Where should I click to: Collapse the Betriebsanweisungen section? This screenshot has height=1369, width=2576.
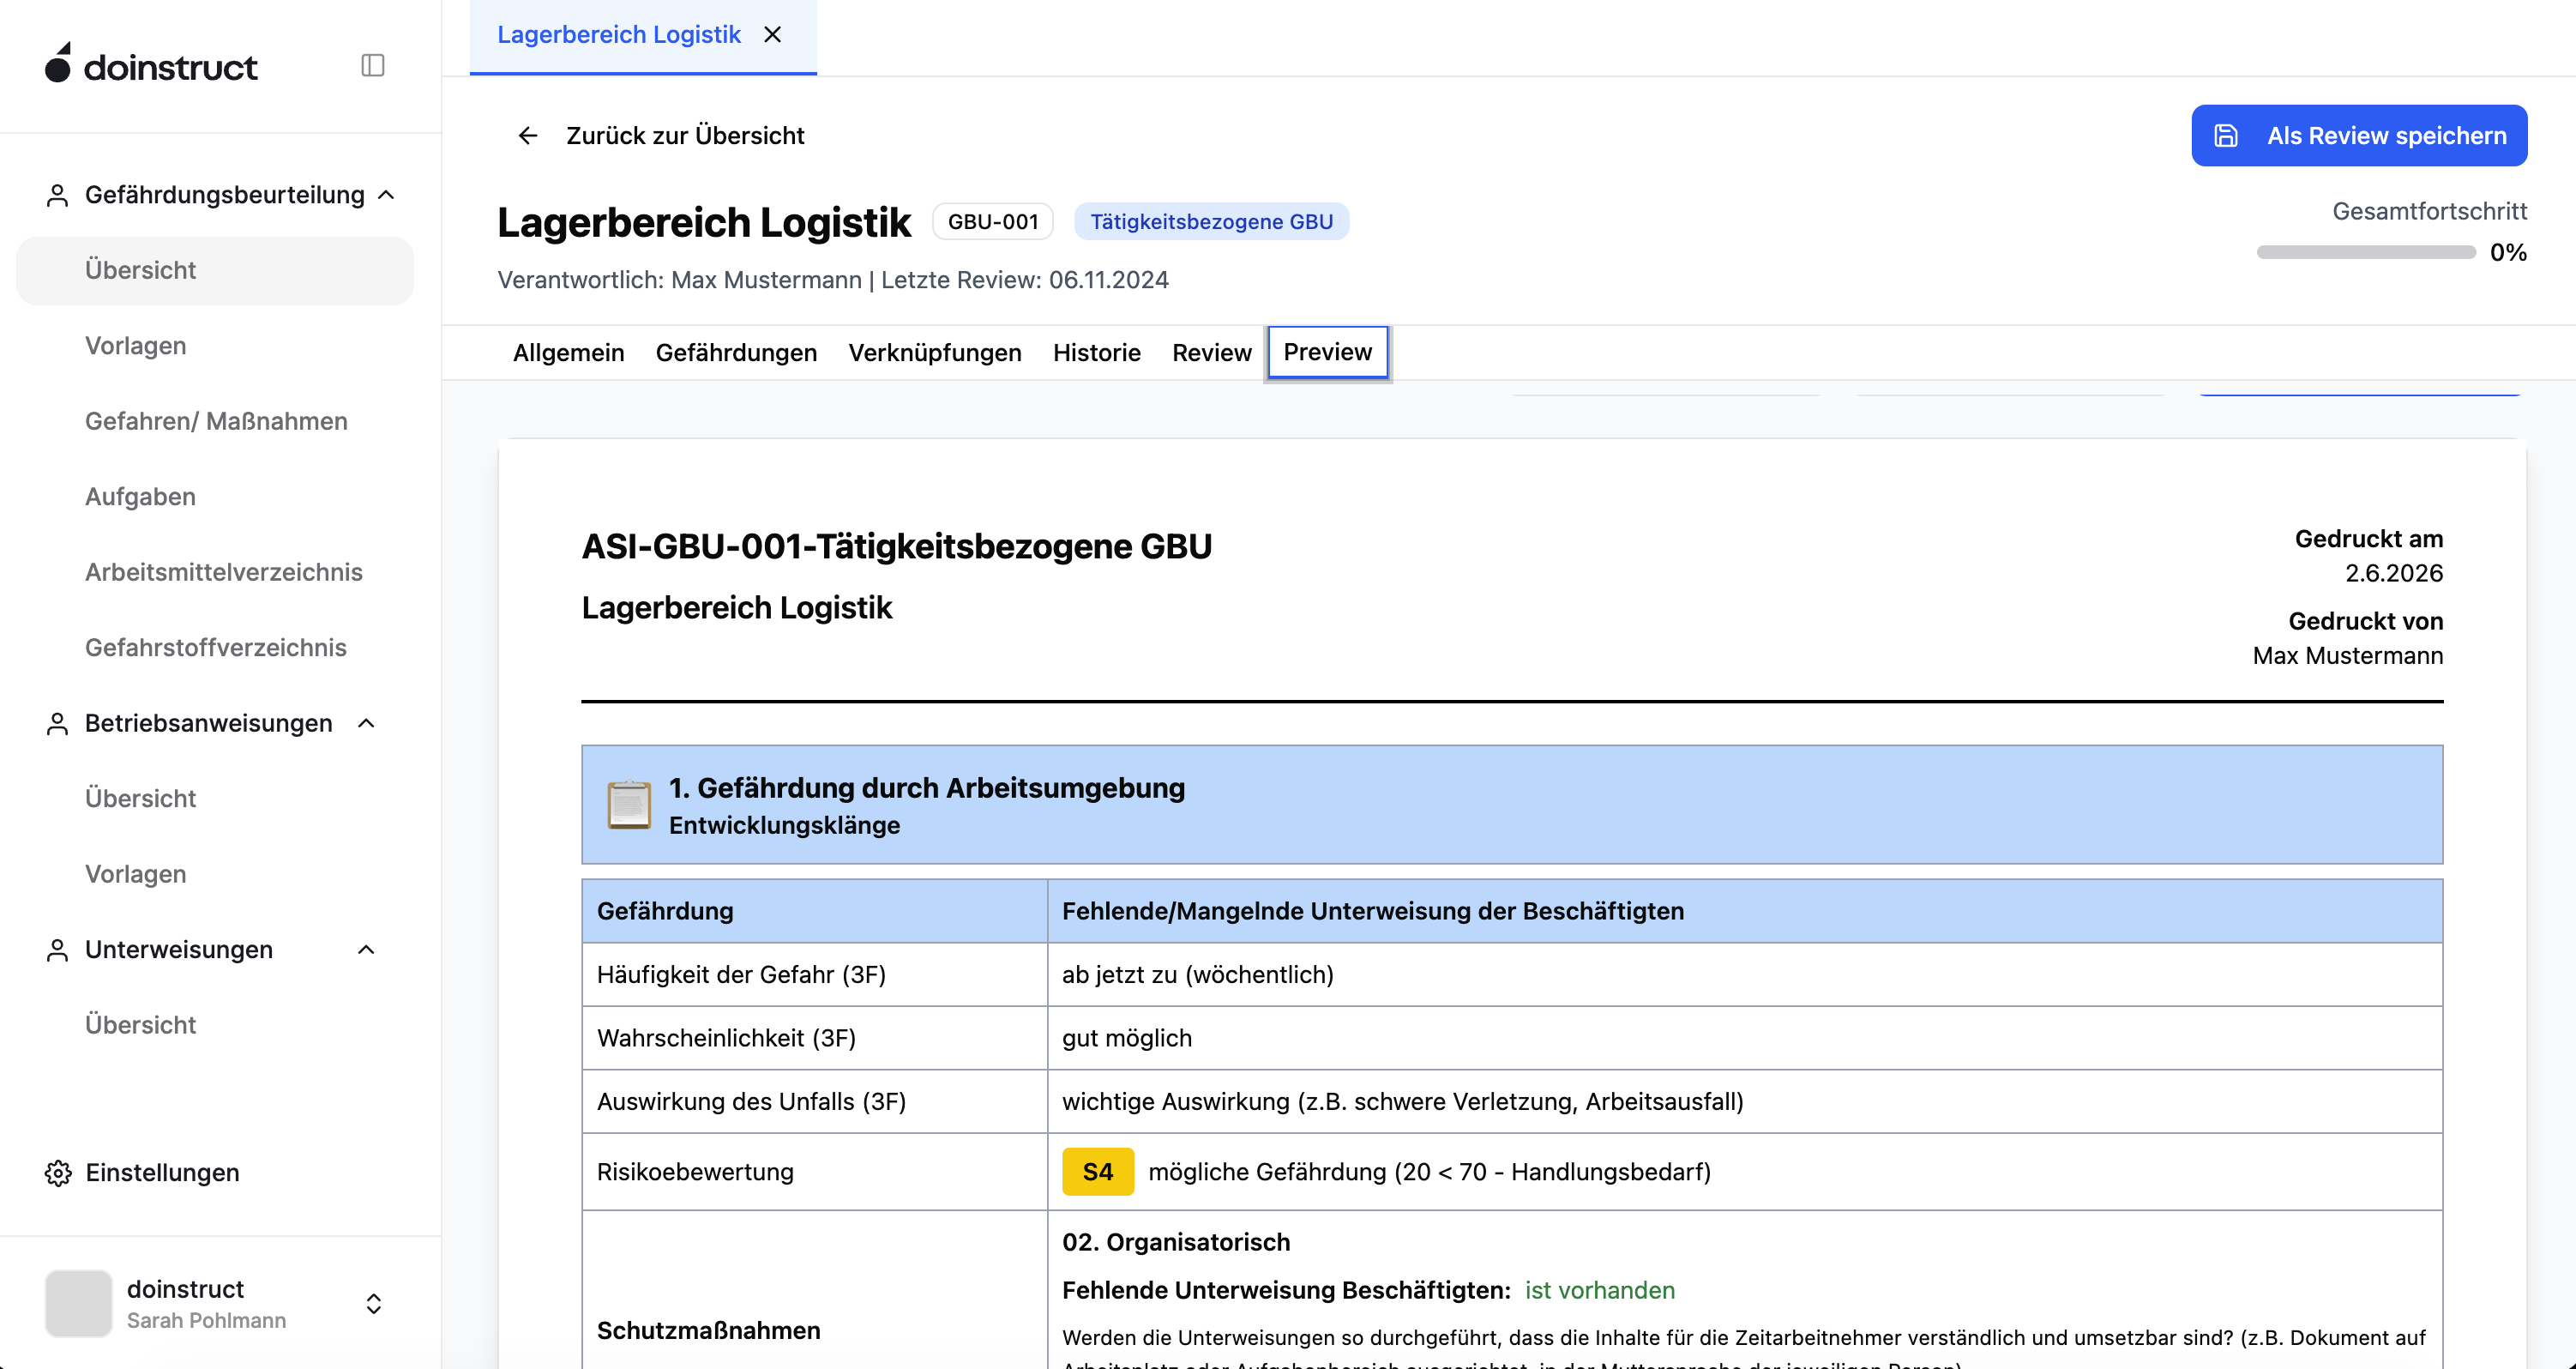[x=366, y=723]
